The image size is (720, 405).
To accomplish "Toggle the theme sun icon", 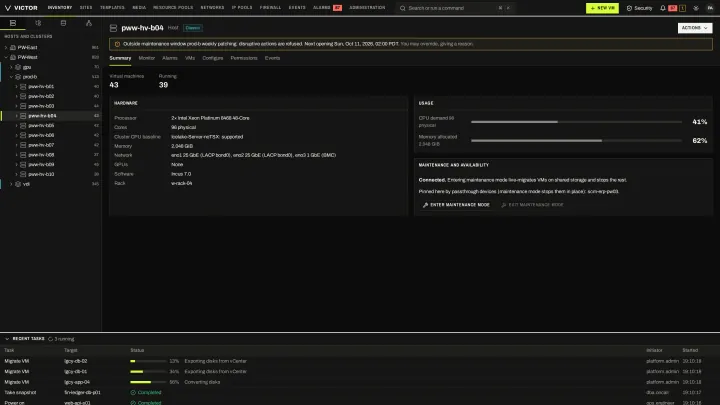I will click(x=696, y=8).
